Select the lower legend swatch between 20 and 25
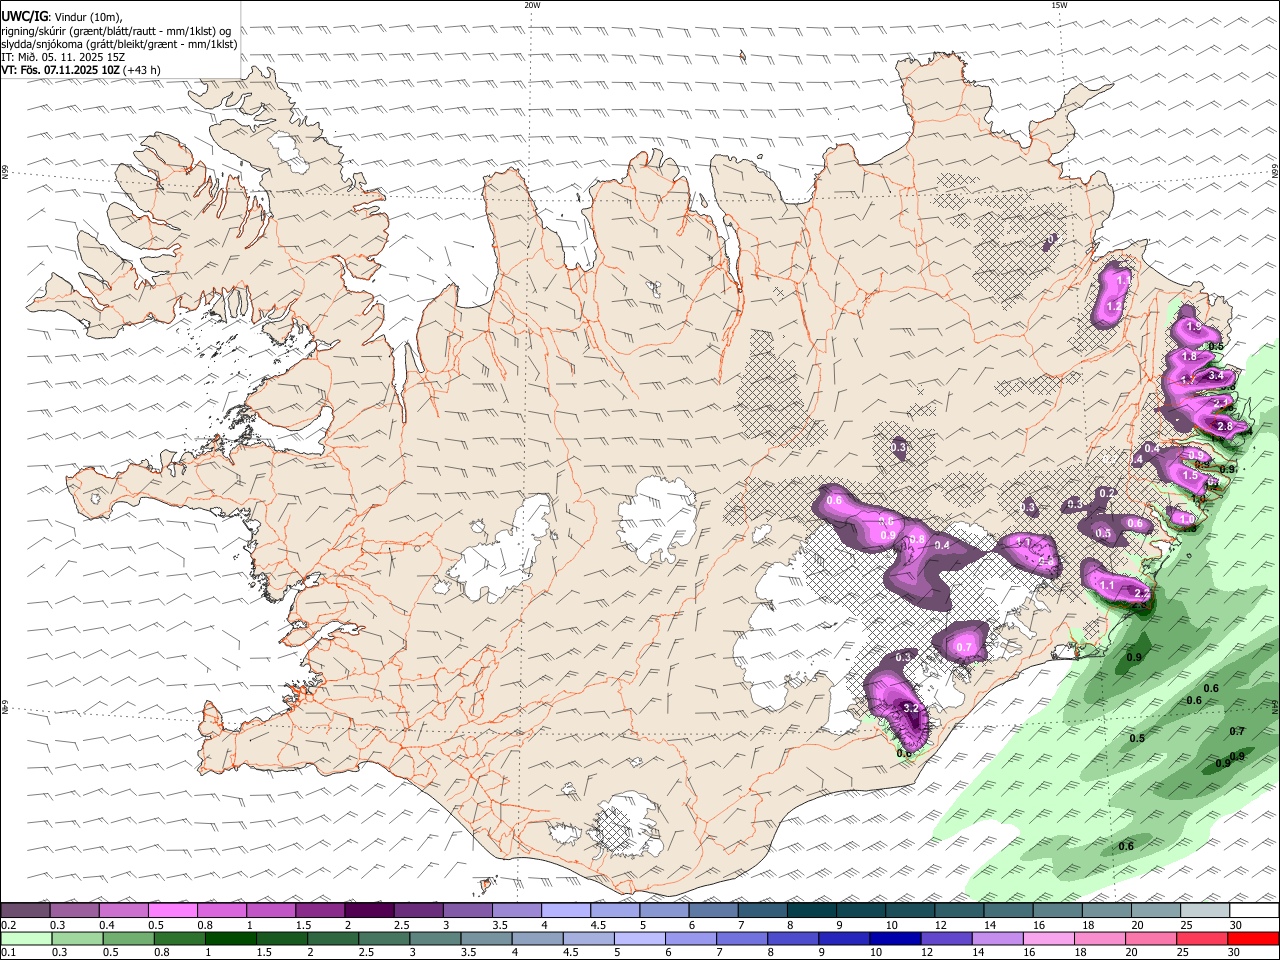1280x960 pixels. pos(1151,939)
